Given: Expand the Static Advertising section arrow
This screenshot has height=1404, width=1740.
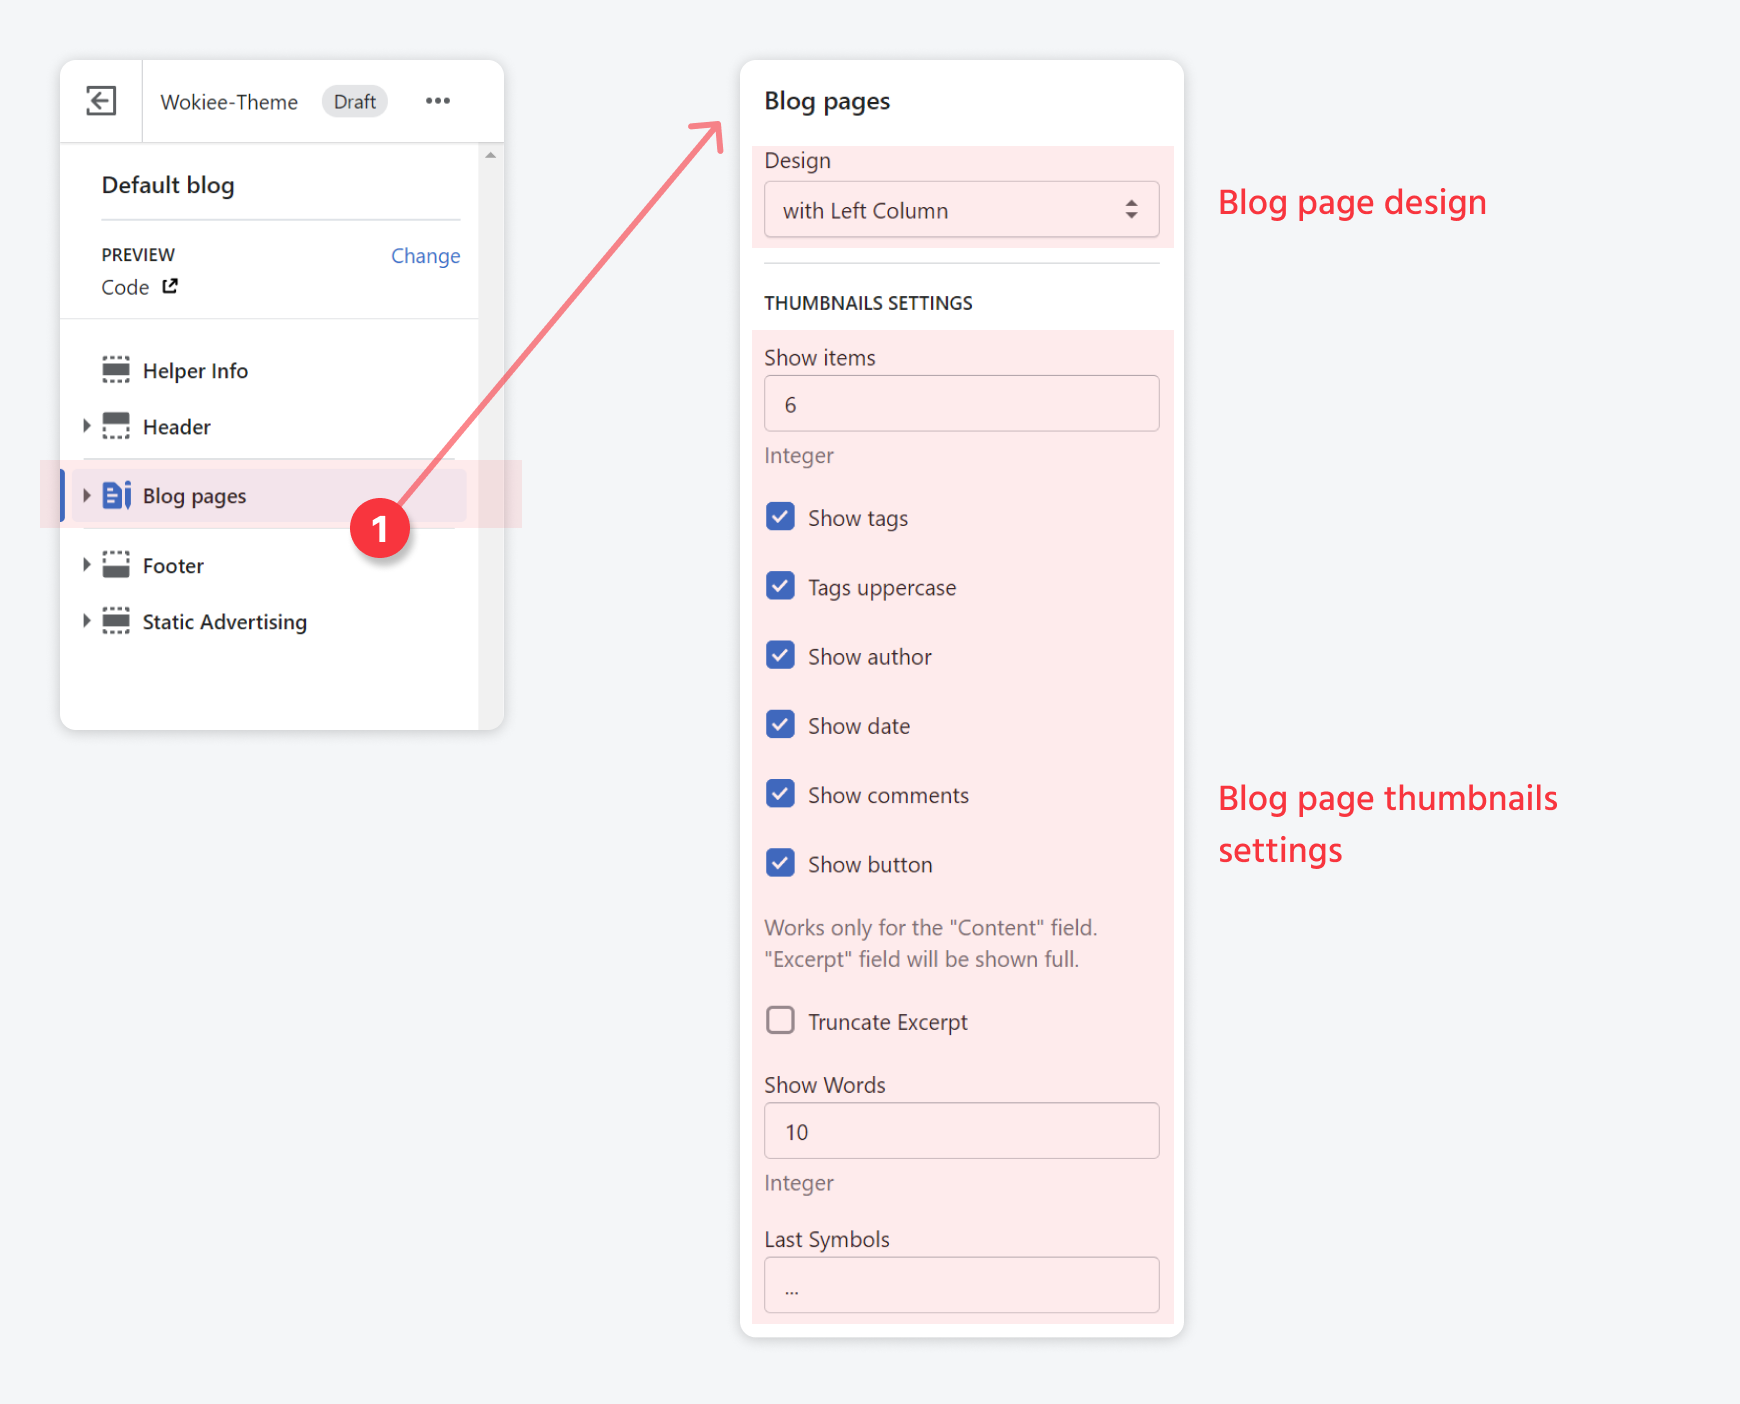Looking at the screenshot, I should (x=86, y=621).
